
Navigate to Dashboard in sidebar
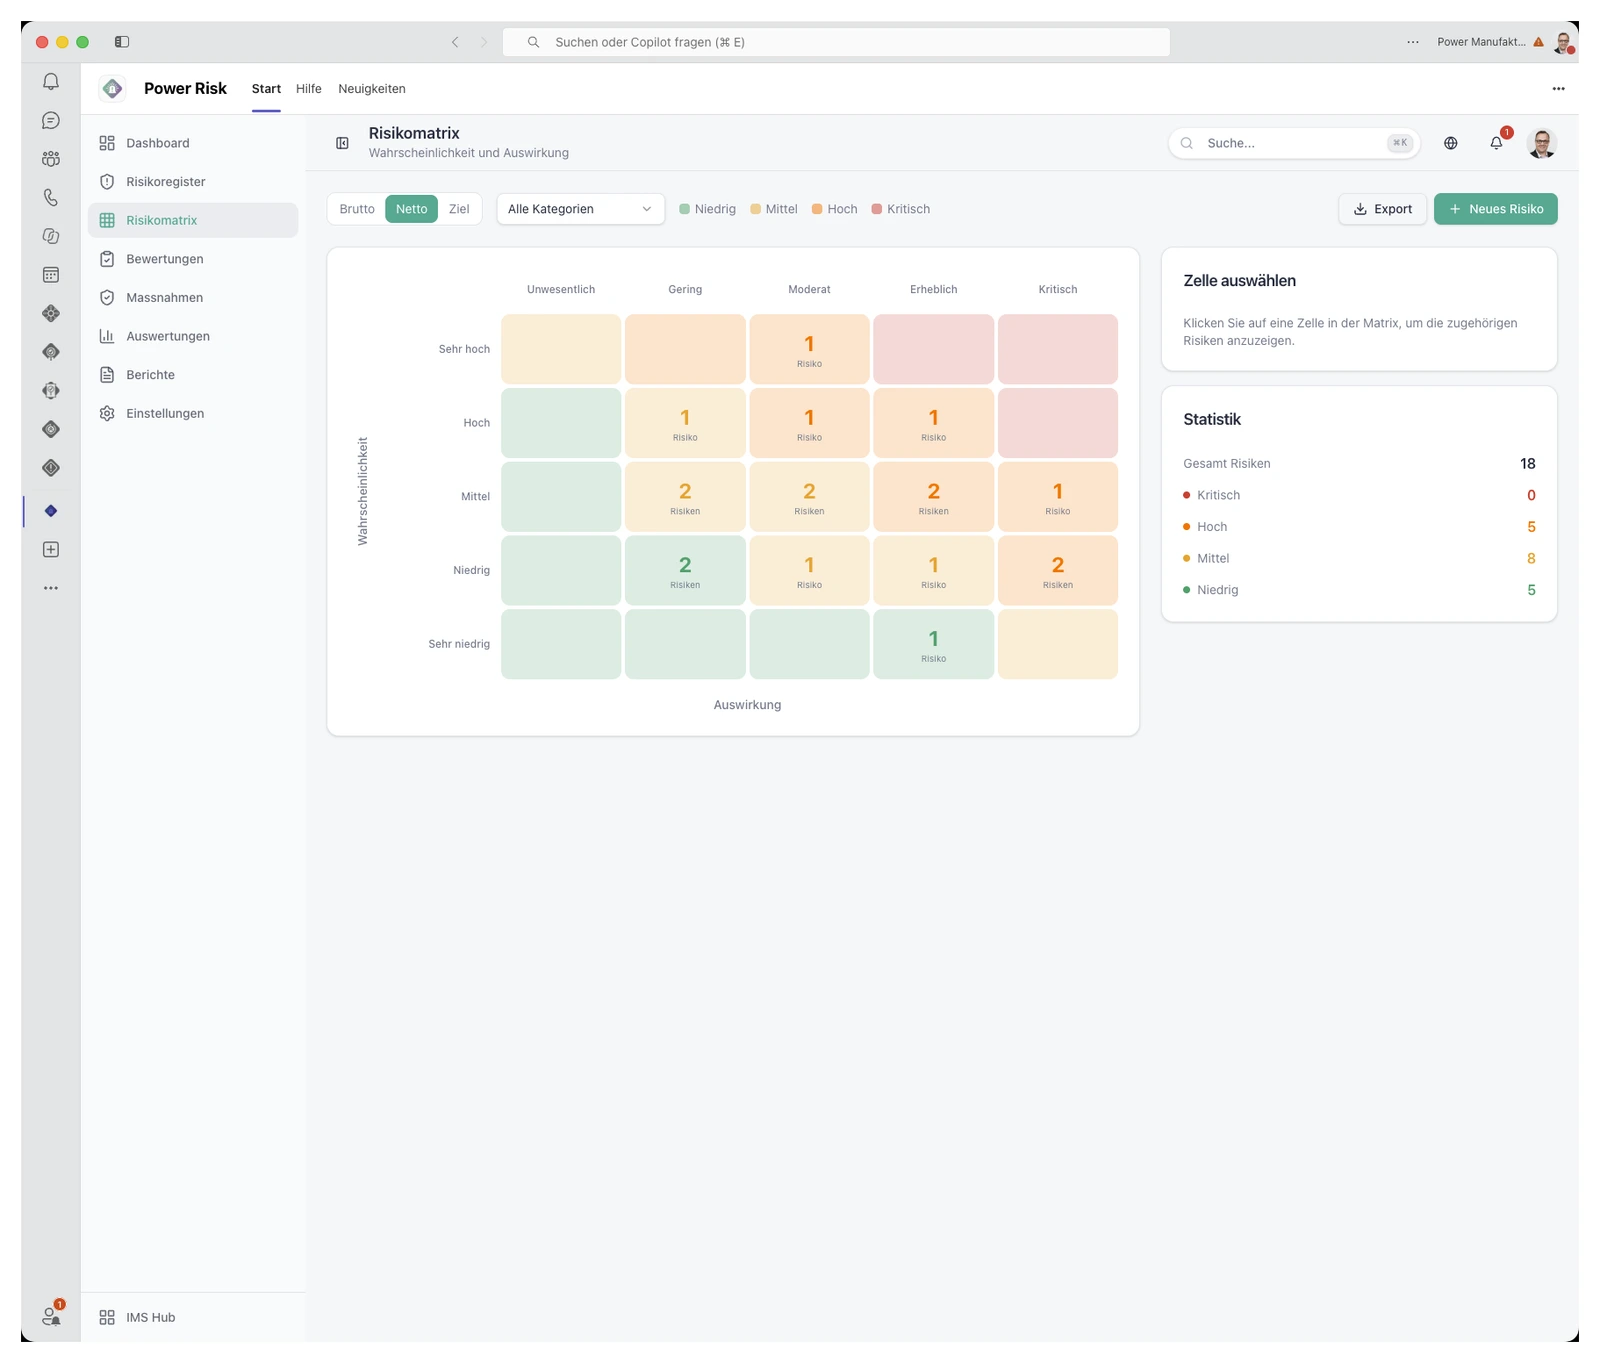[193, 143]
